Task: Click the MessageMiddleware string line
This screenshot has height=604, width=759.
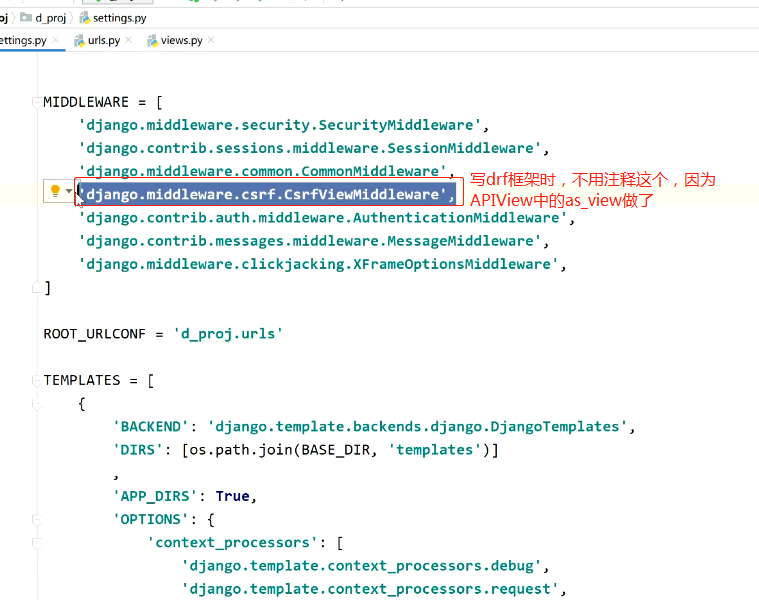Action: (x=314, y=242)
